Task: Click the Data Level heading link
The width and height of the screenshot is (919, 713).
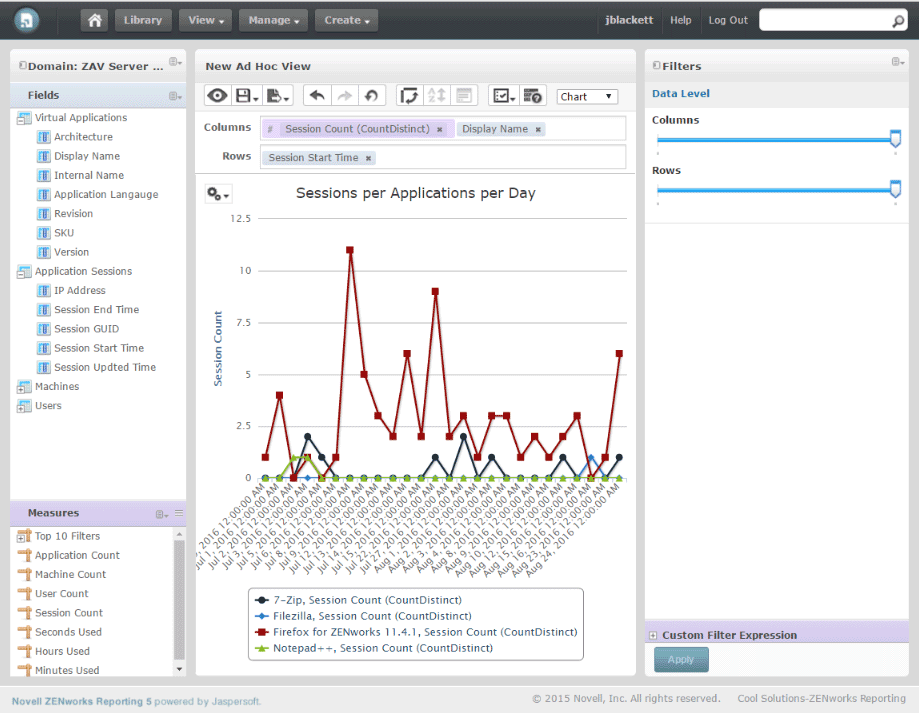Action: coord(680,94)
